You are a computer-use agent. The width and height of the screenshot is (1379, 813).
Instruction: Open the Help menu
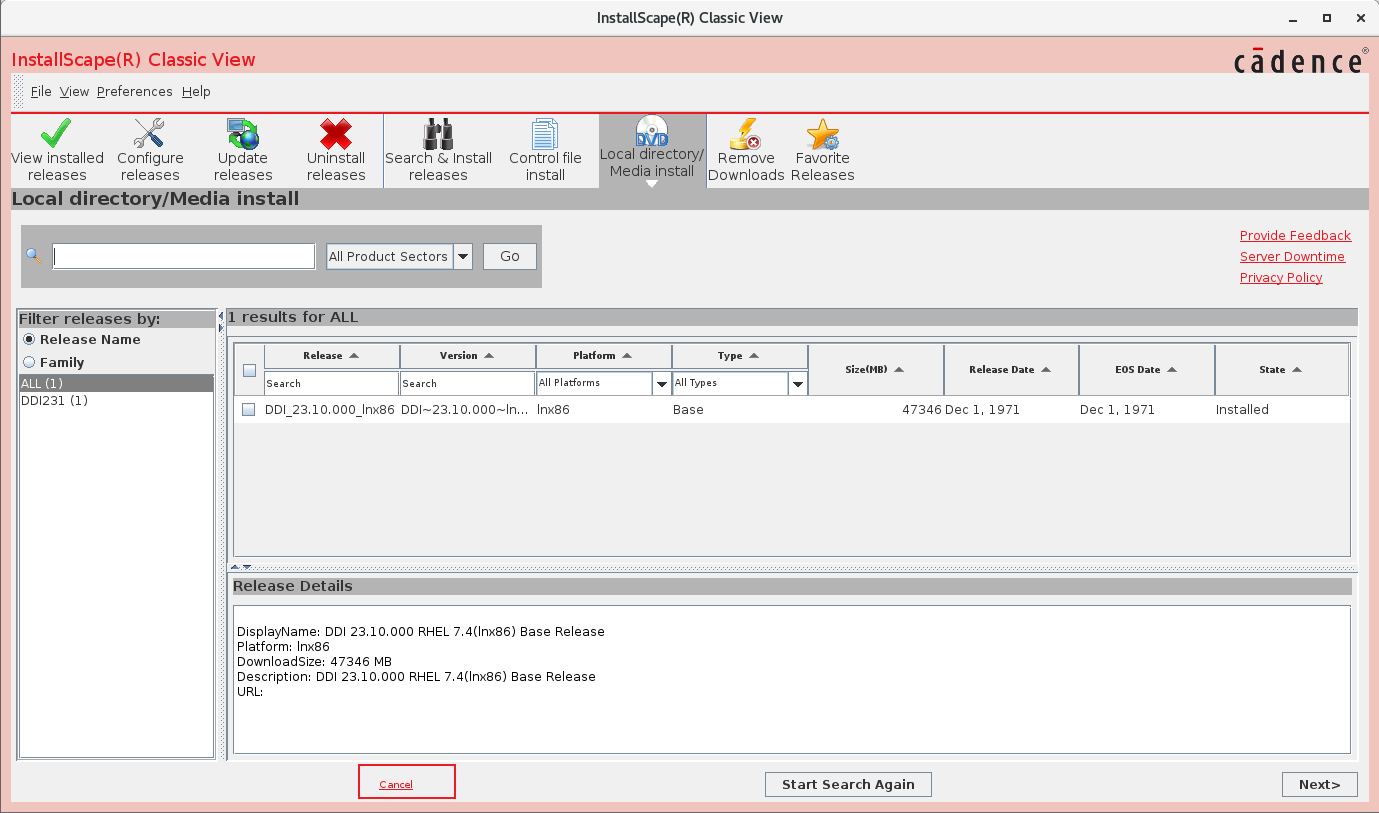[x=196, y=92]
